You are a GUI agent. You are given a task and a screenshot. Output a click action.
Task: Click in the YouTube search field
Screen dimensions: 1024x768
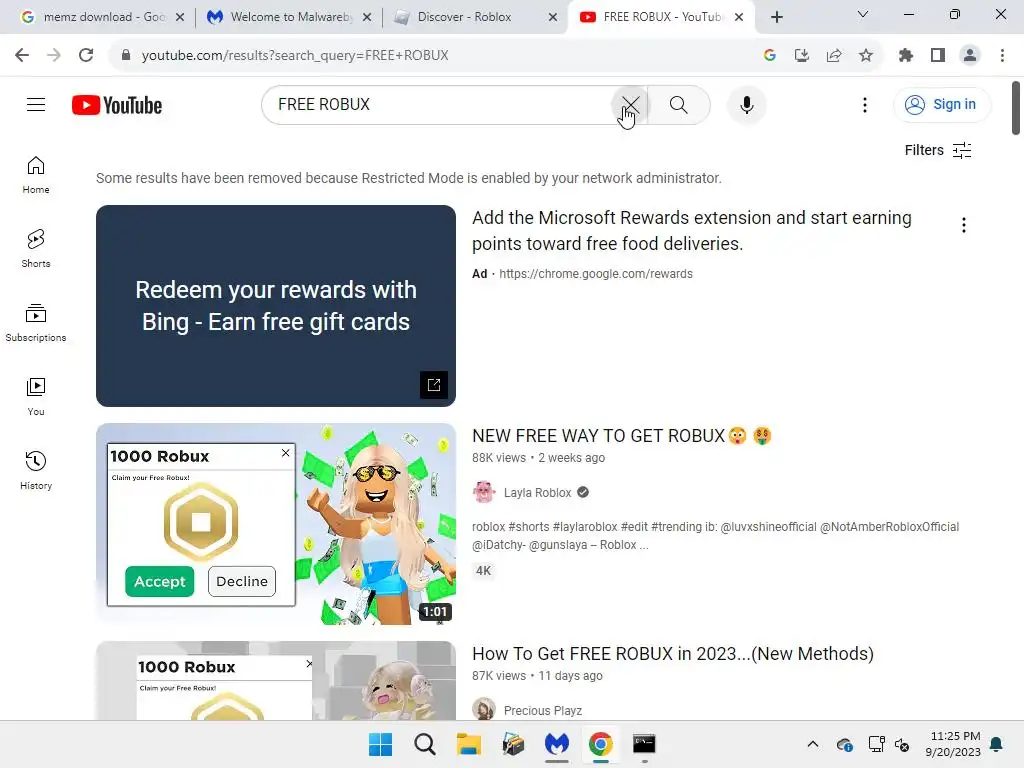438,104
